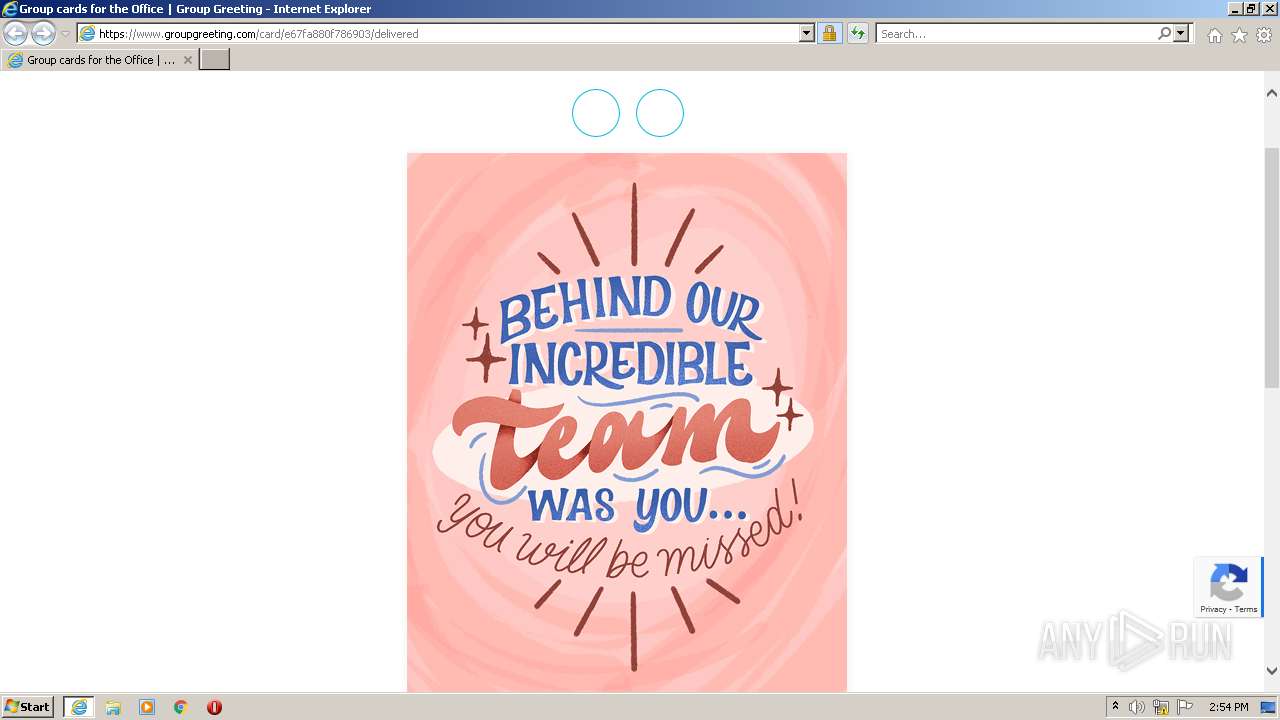Close the Group cards for the Office tab
Viewport: 1280px width, 720px height.
(x=188, y=60)
